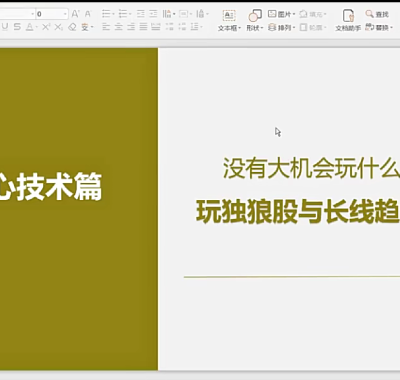Apply strikethrough formatting with the S icon
Screen dimensions: 400x380
click(17, 27)
